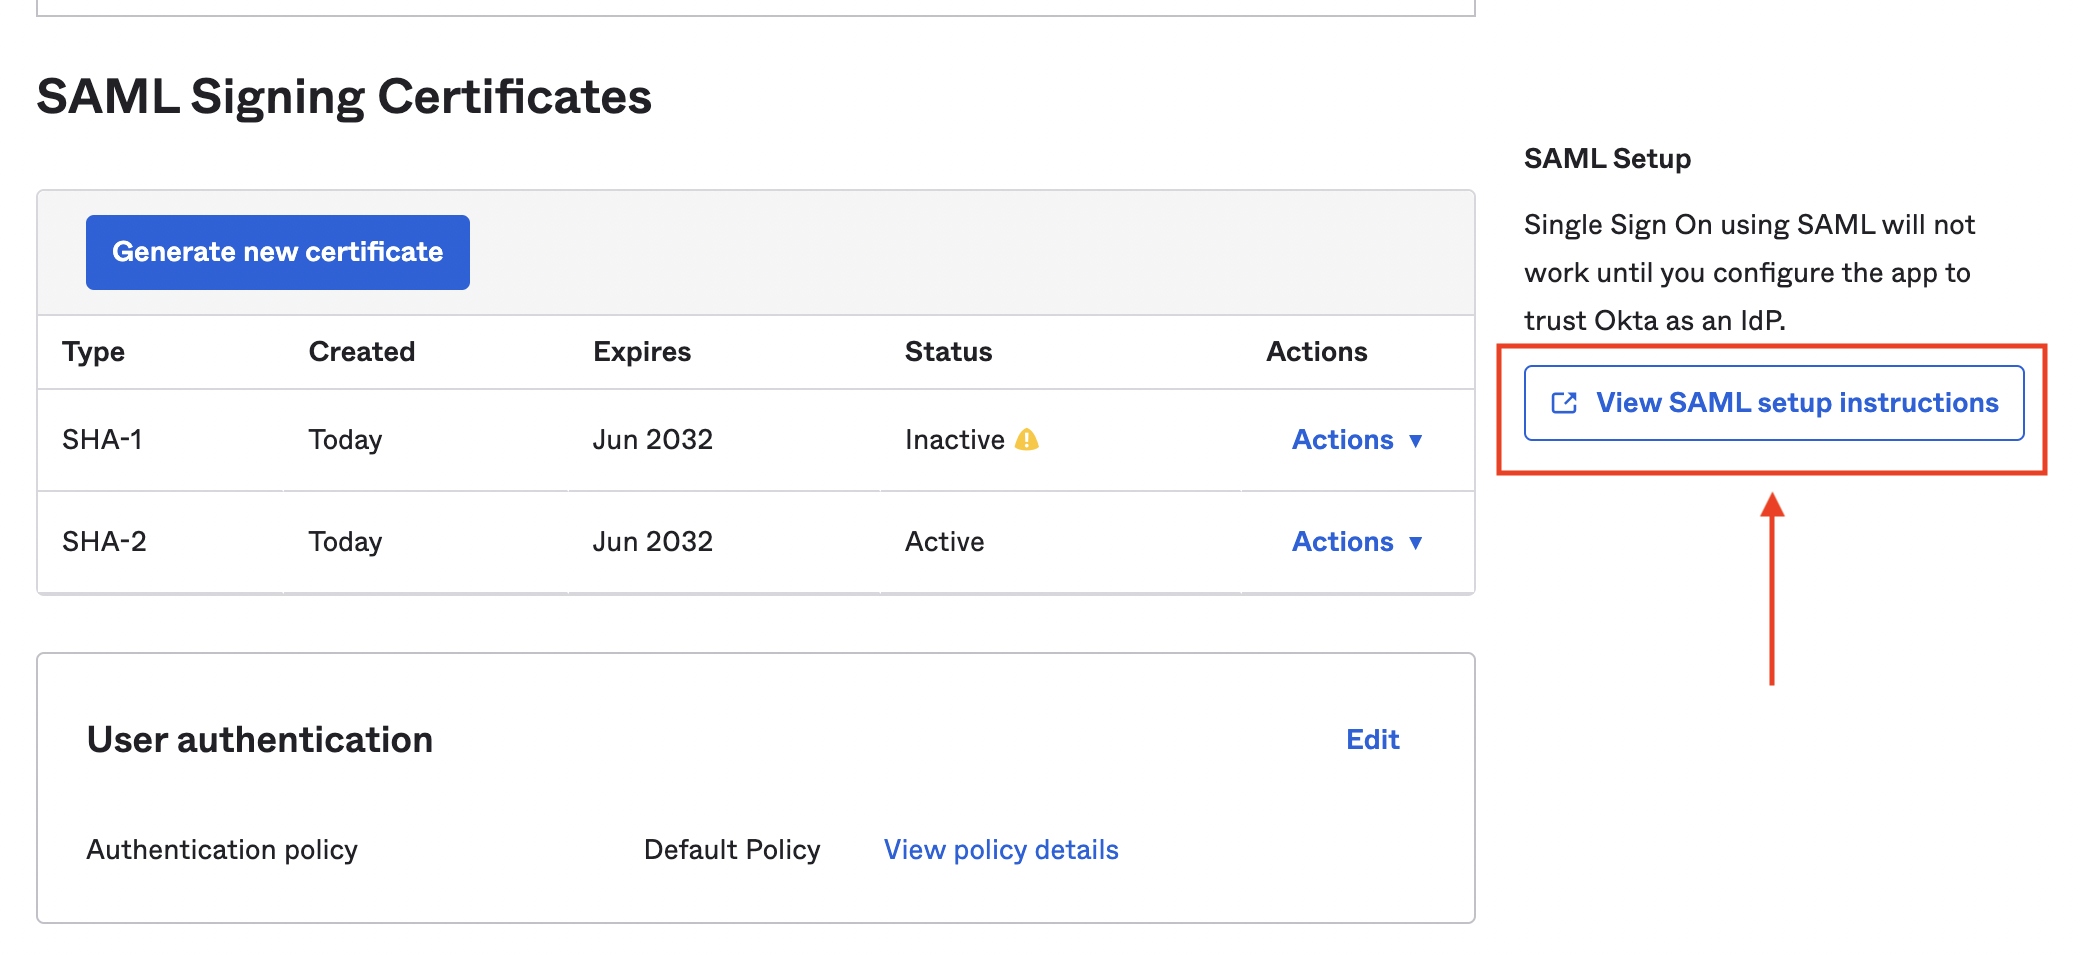Click the User authentication heading
Screen dimensions: 2078x956
click(259, 739)
